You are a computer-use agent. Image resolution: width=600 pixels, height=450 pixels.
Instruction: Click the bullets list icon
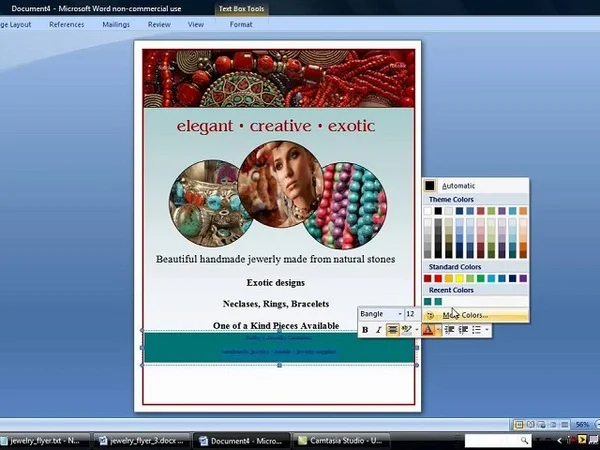click(x=476, y=330)
